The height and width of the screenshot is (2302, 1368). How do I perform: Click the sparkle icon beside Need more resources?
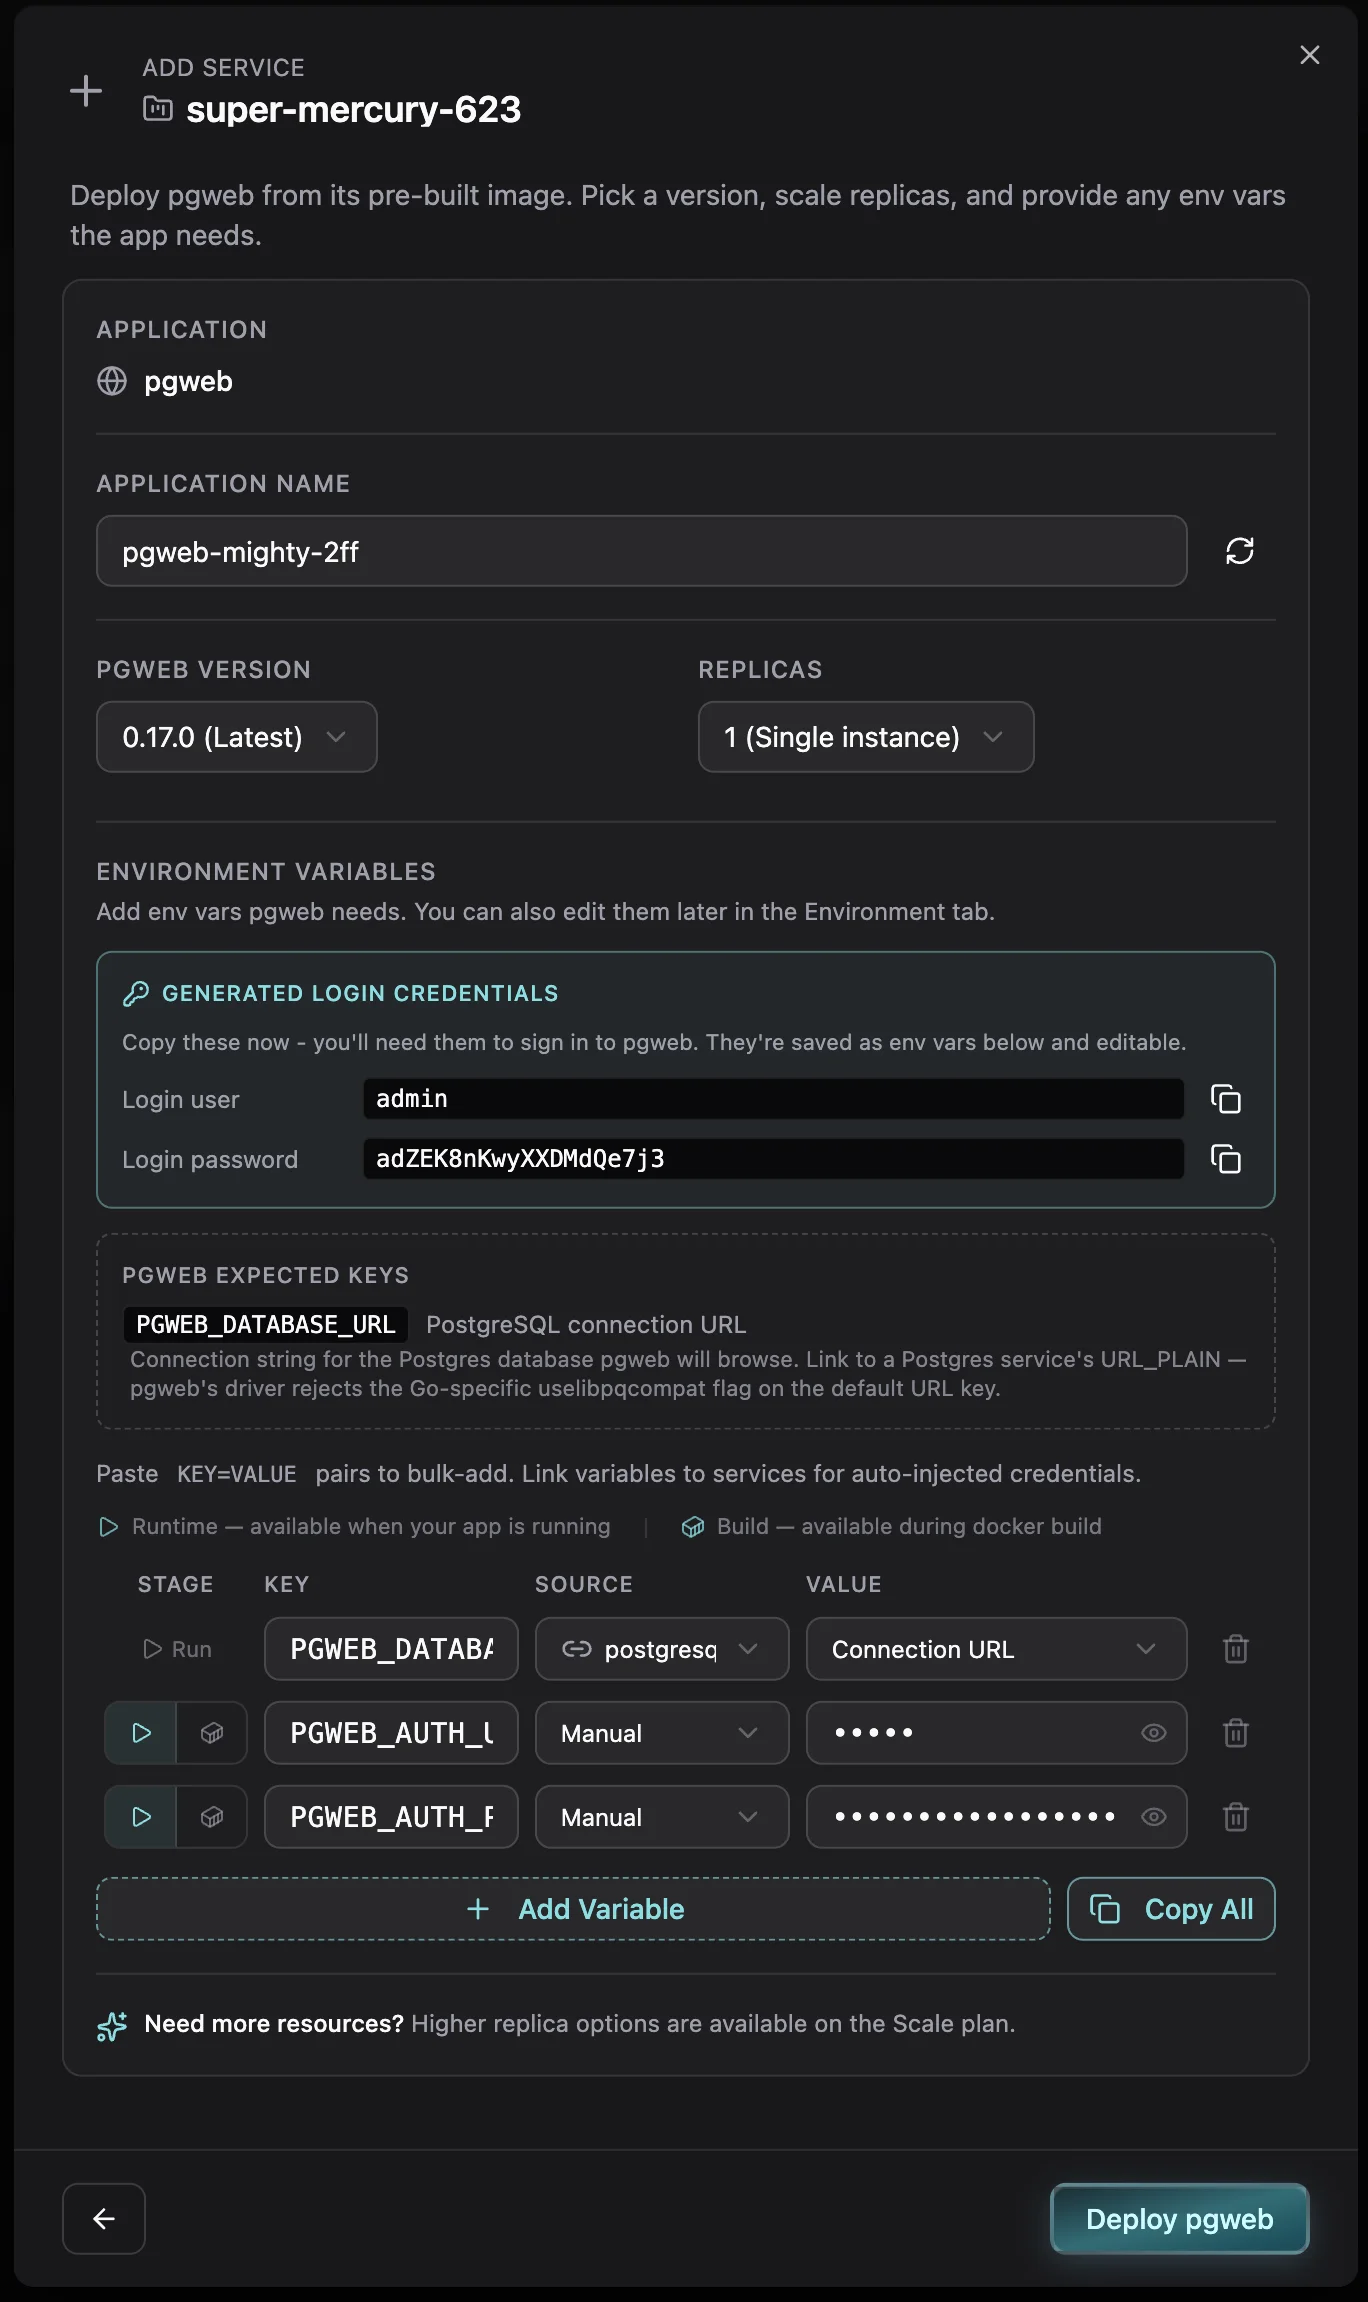(x=112, y=2025)
